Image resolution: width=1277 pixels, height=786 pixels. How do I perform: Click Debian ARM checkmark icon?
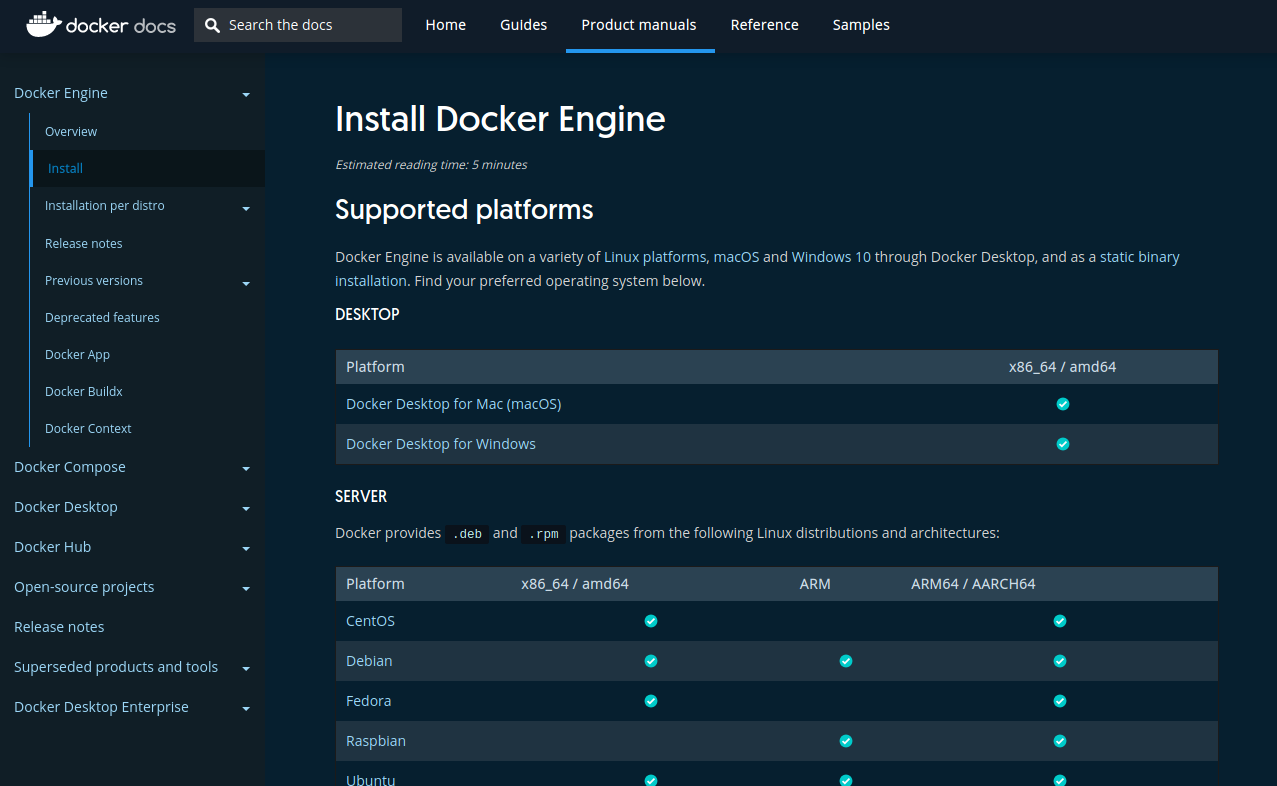click(846, 661)
